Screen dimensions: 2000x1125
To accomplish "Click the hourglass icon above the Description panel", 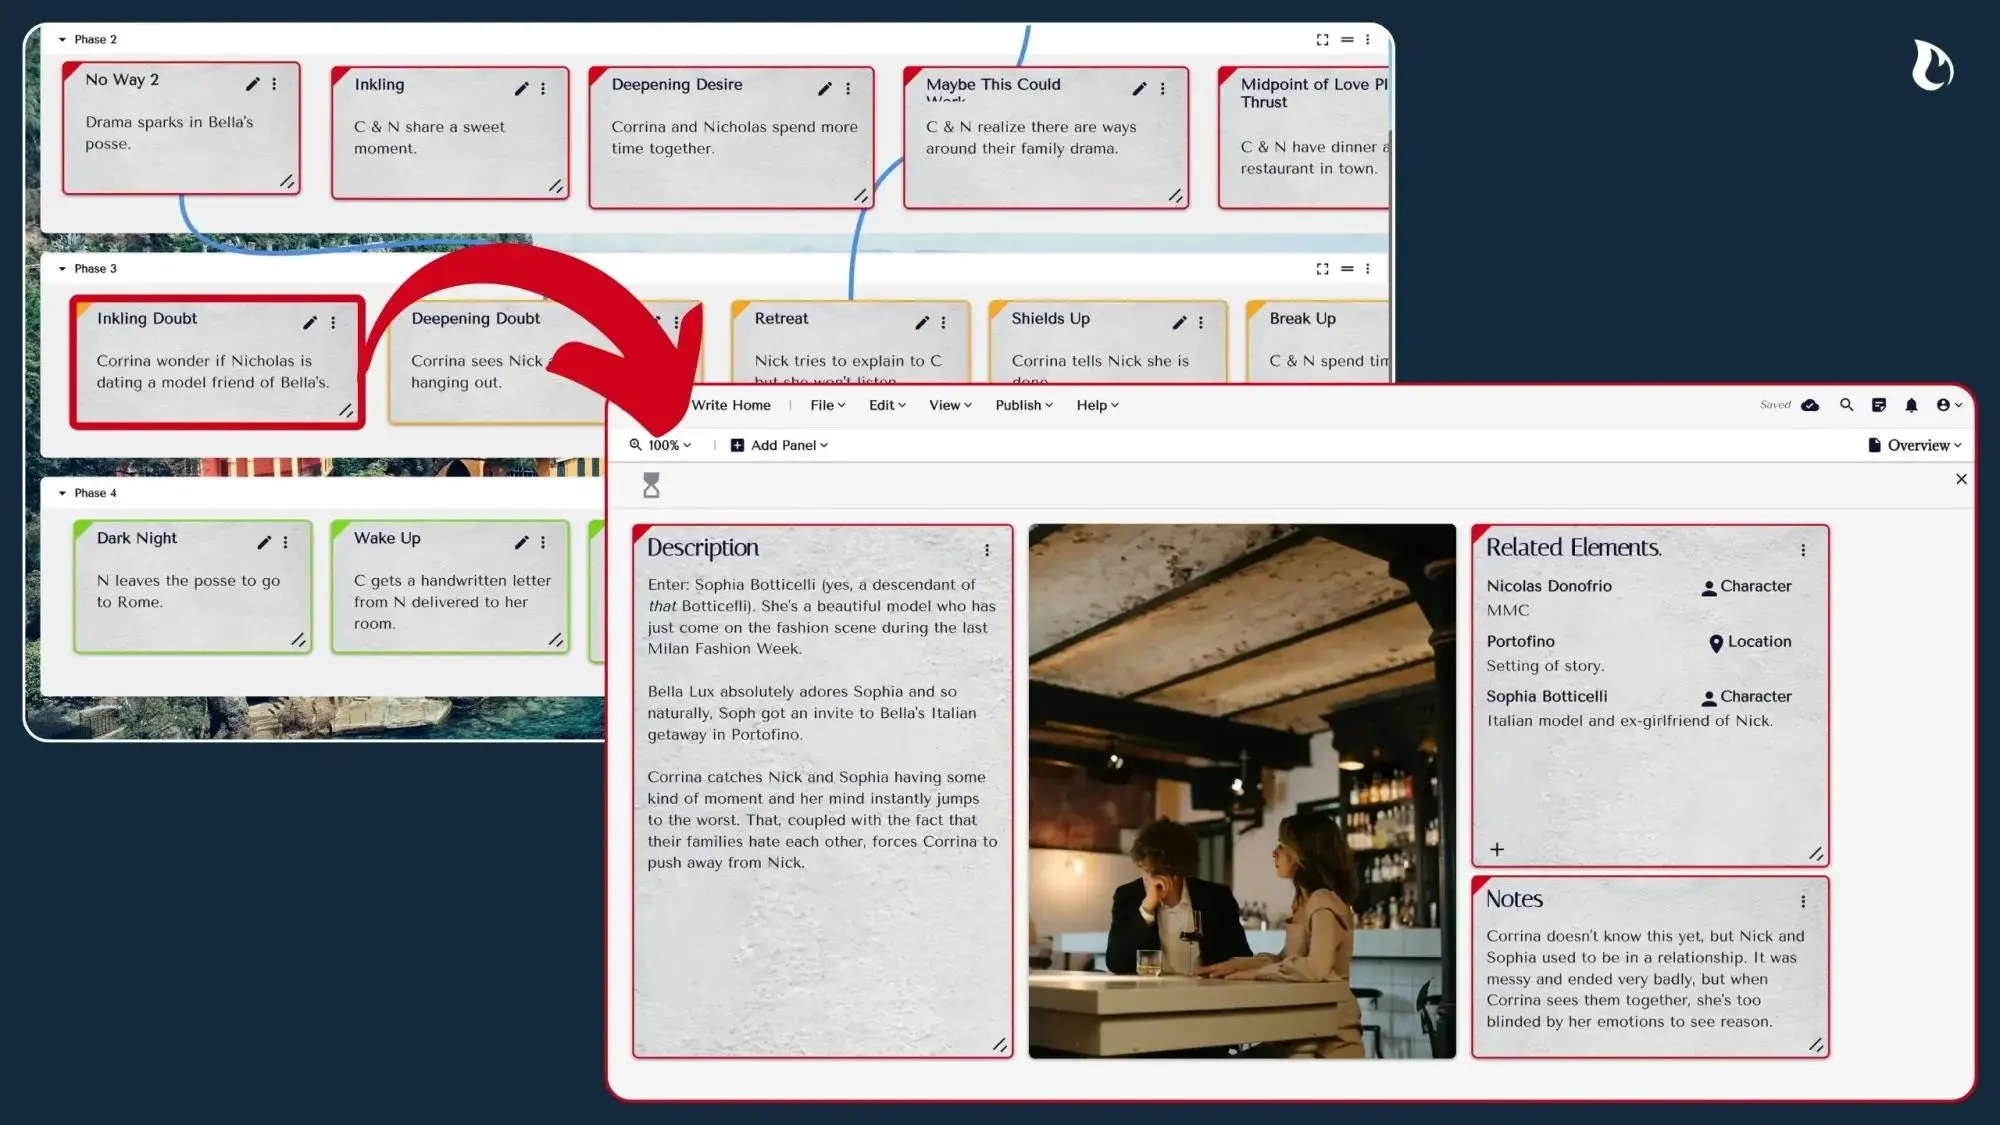I will (x=651, y=486).
